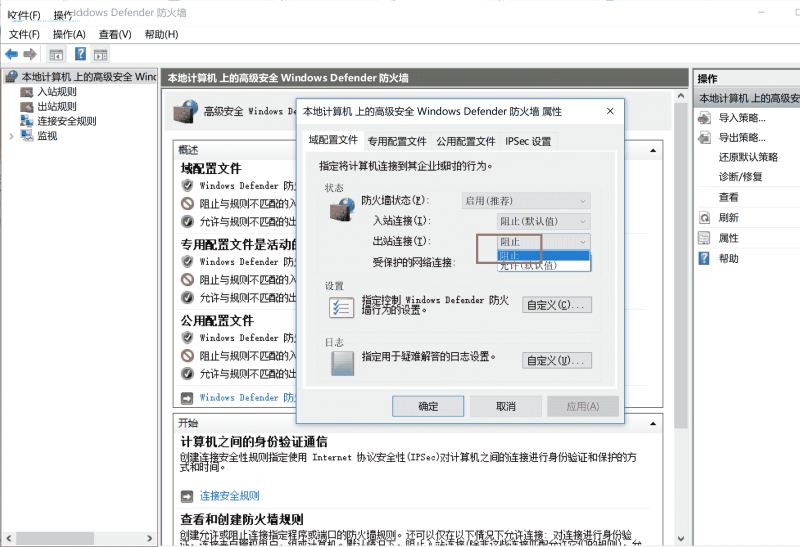Collapse the 开始 section arrow
The height and width of the screenshot is (547, 800).
coord(653,424)
